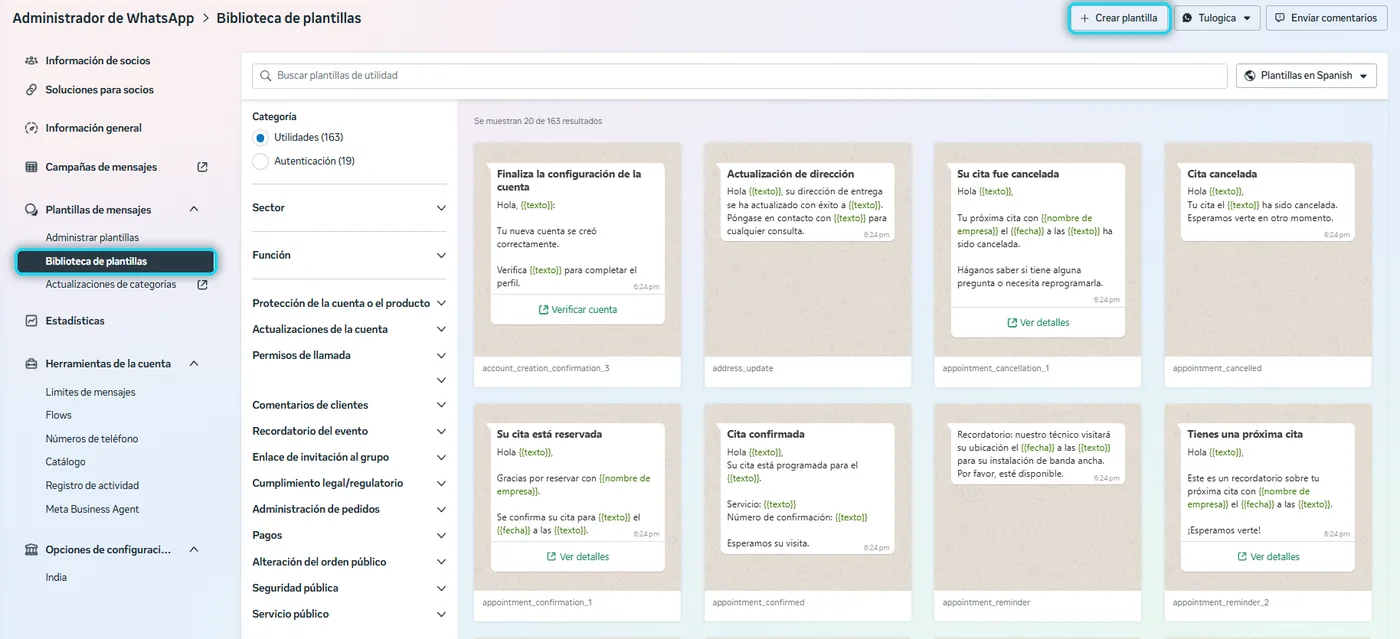Open the appointment_cancelled template card
Image resolution: width=1400 pixels, height=639 pixels.
[1268, 264]
